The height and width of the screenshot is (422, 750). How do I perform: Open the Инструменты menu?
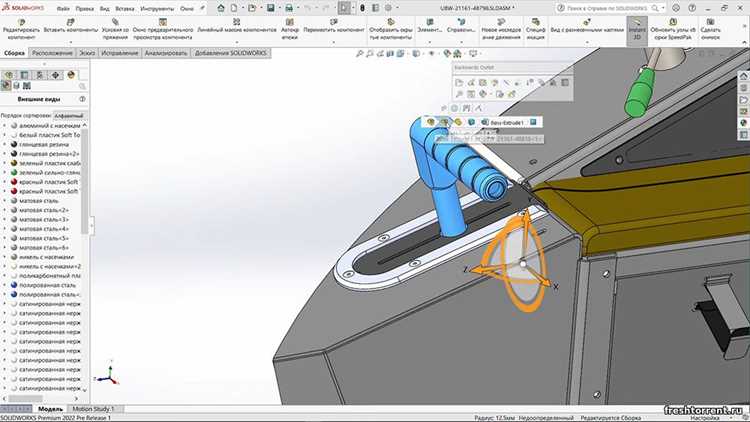157,9
